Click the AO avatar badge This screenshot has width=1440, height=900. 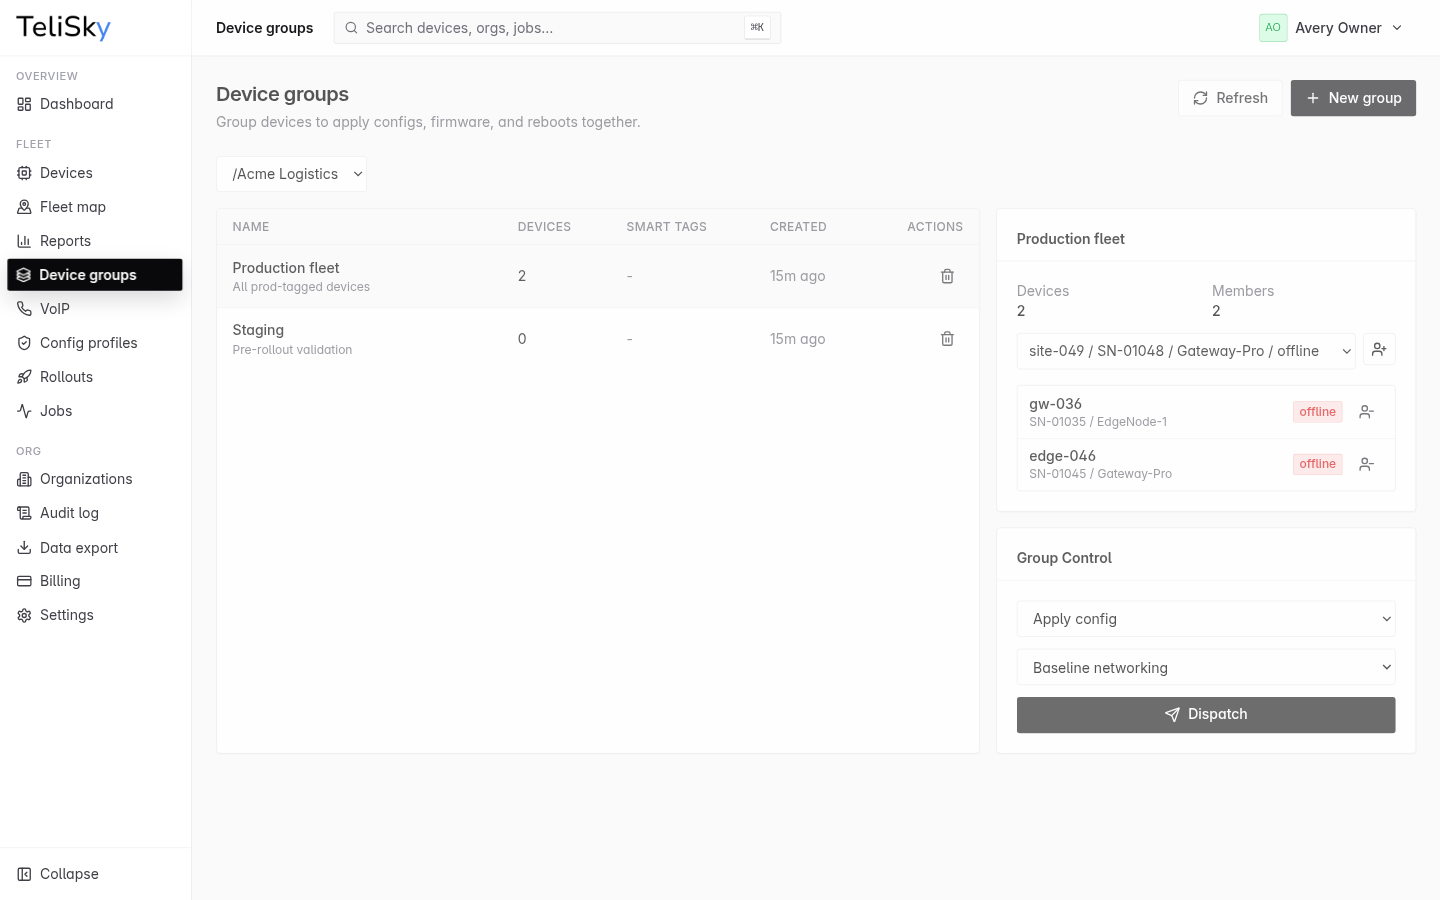coord(1273,28)
